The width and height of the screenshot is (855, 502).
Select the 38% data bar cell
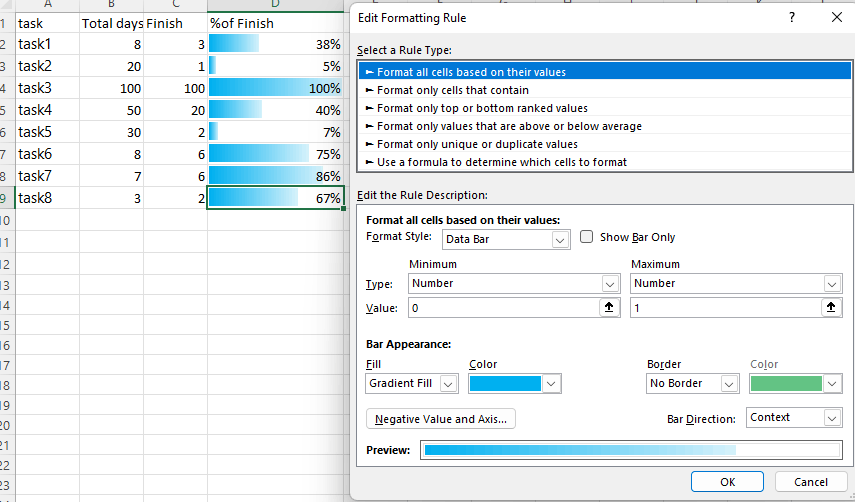[275, 44]
